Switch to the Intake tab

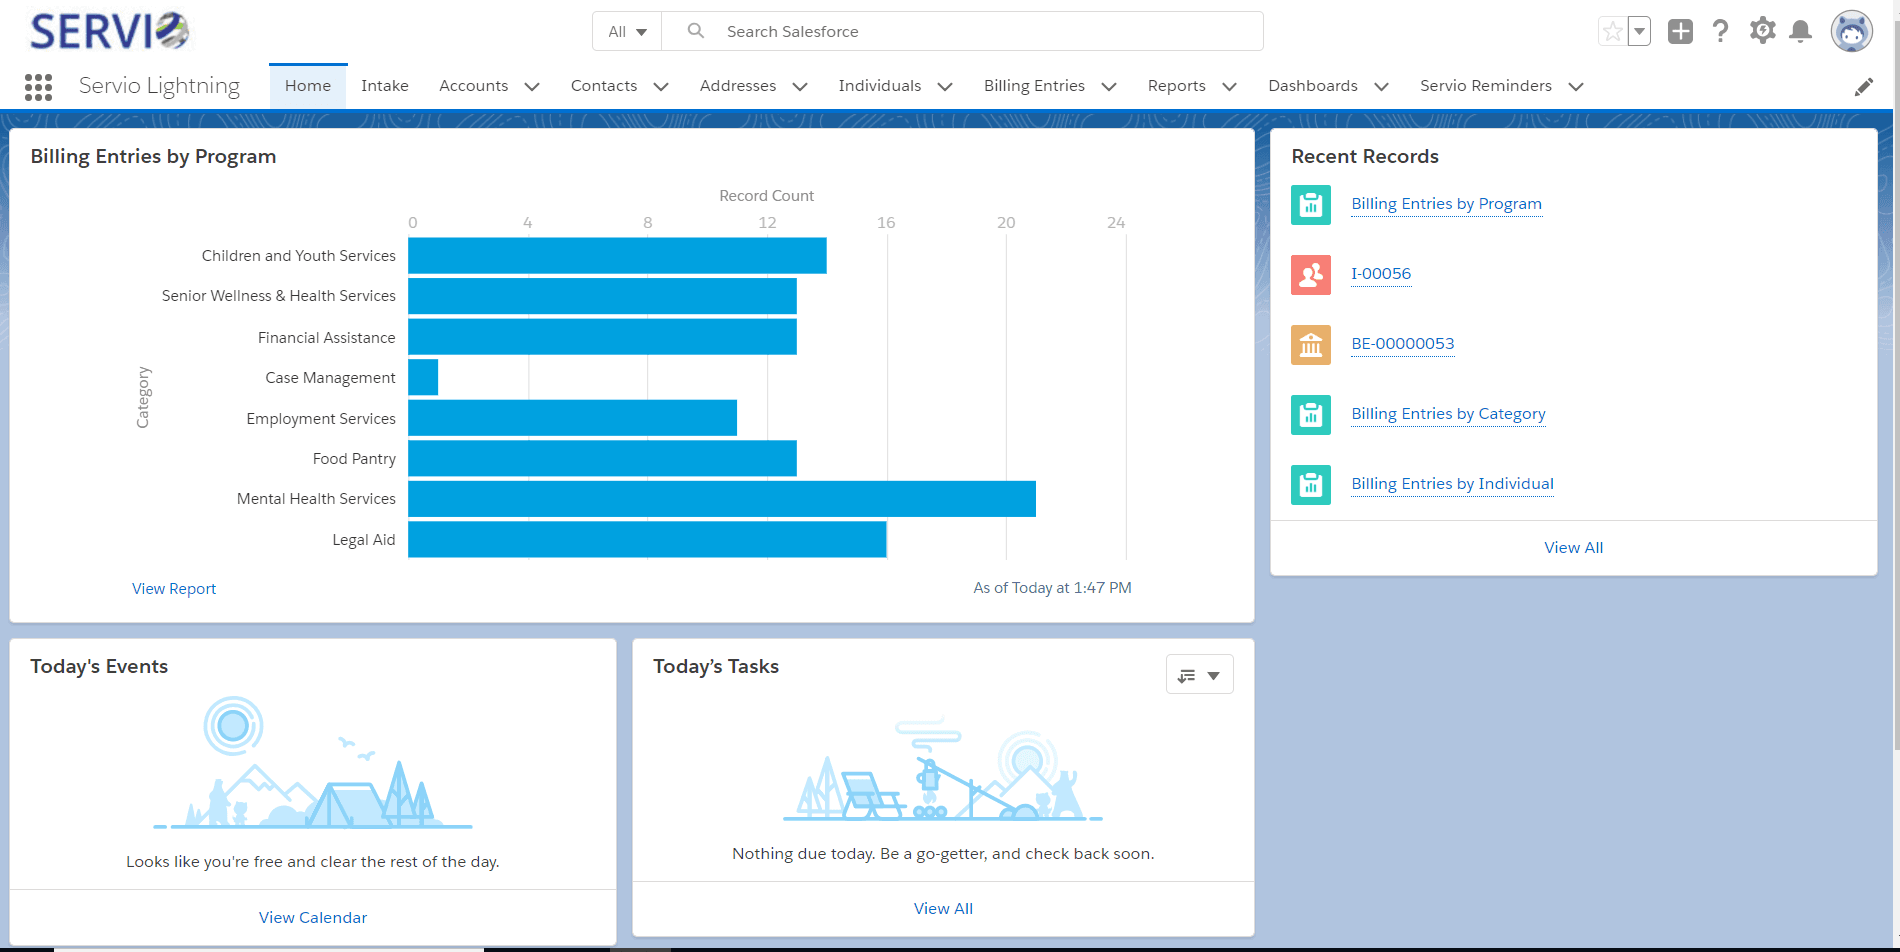(384, 86)
